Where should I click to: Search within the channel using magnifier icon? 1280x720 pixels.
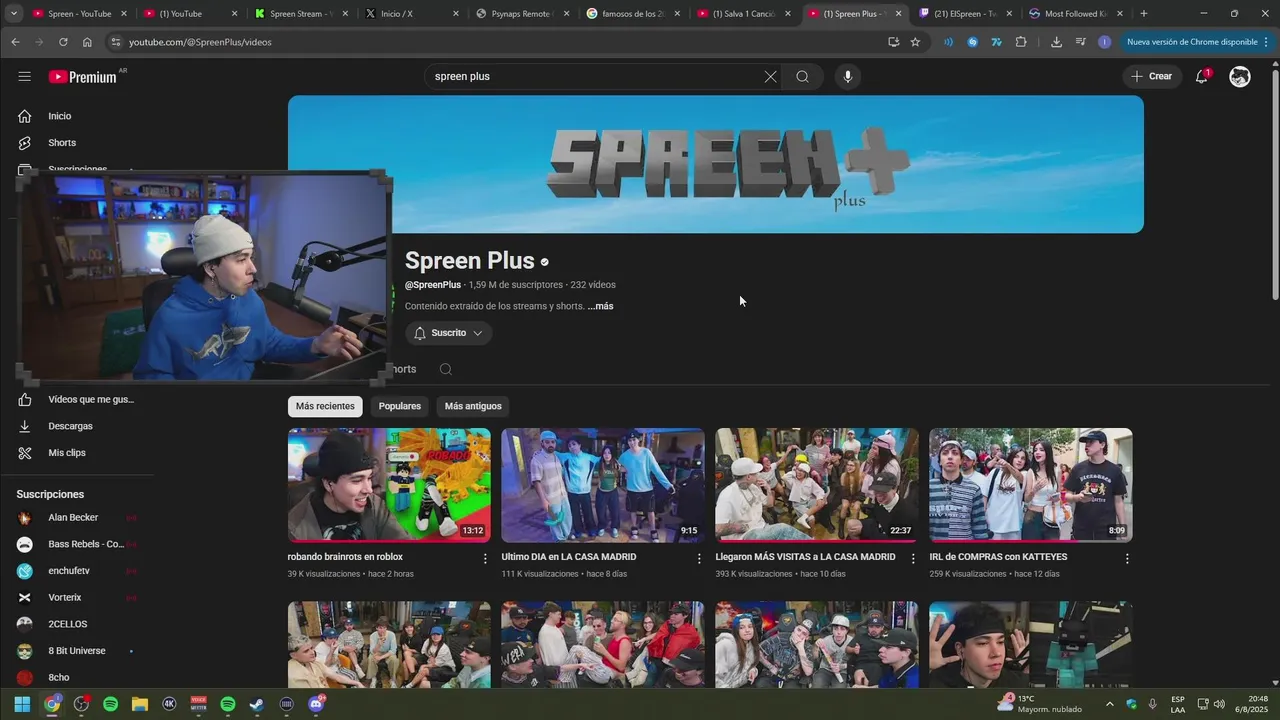click(446, 369)
